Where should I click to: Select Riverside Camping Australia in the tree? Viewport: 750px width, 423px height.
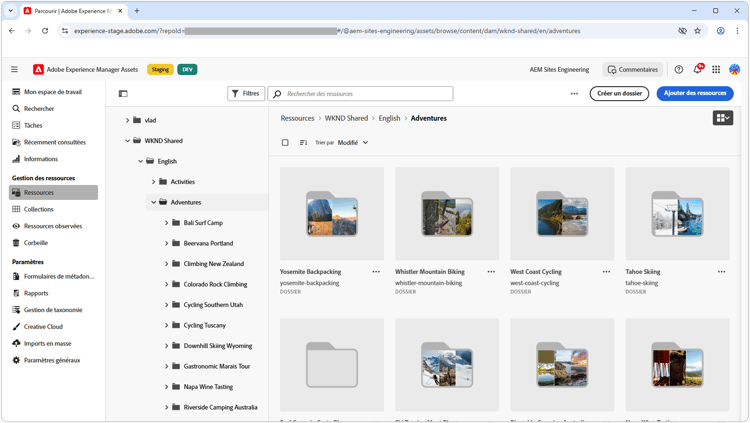coord(221,407)
